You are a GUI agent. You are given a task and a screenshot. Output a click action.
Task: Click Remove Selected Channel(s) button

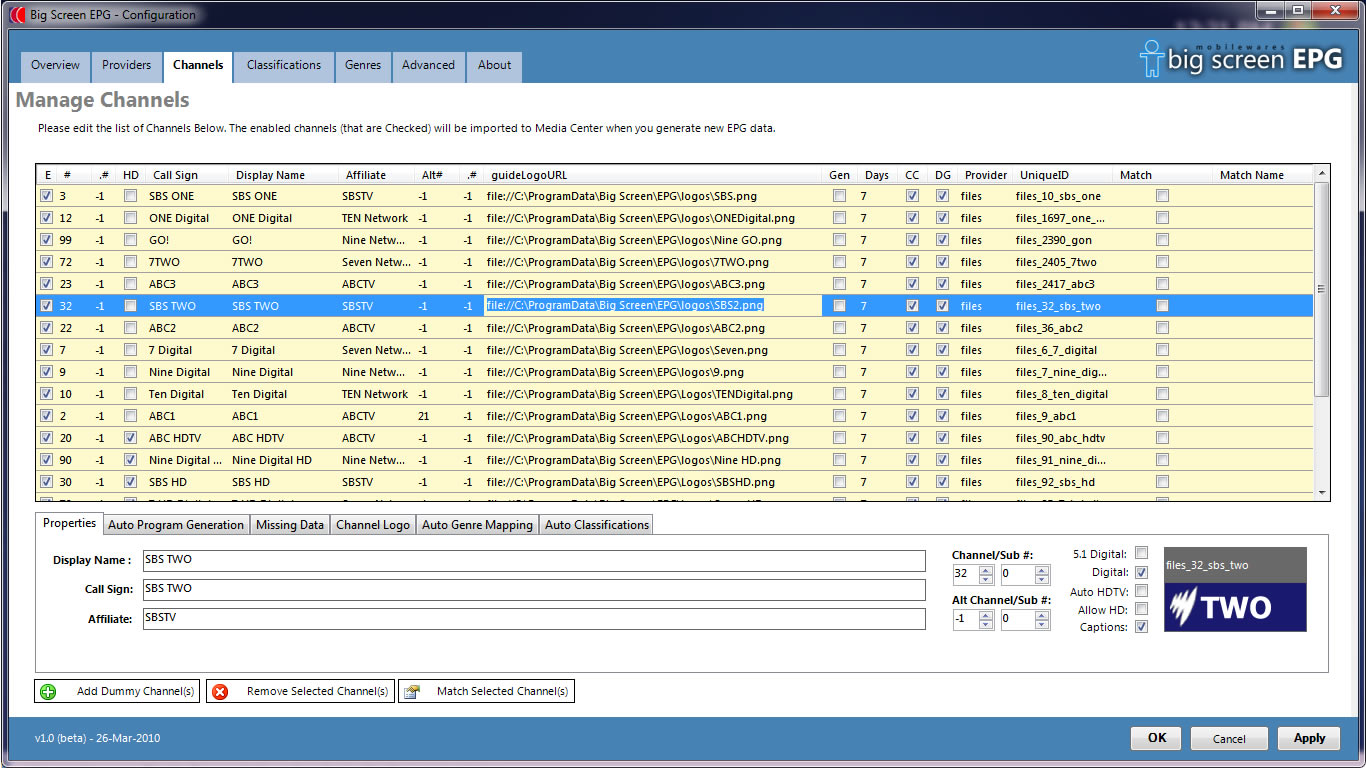point(301,691)
